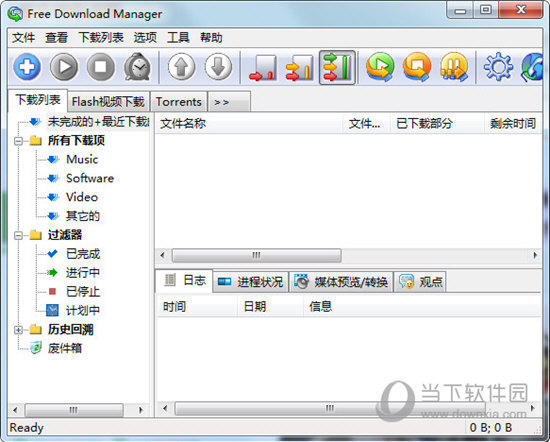
Task: Sort by the 文件... column header
Action: 366,123
